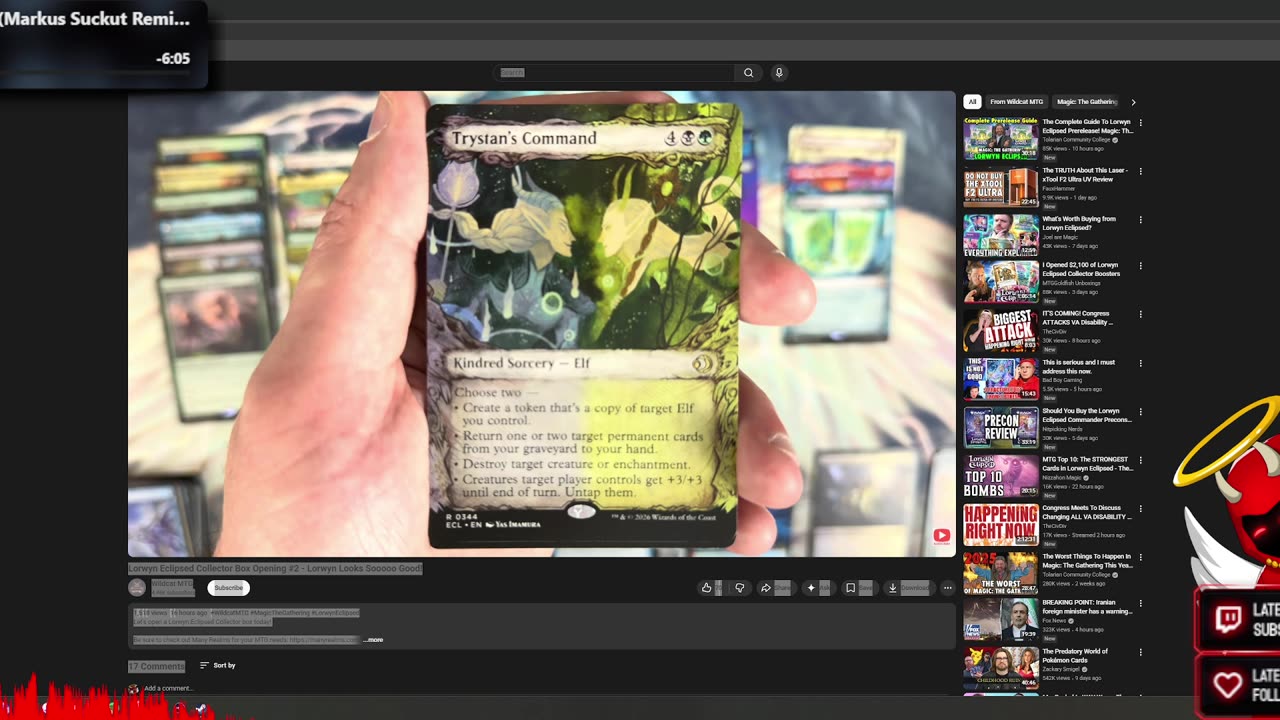The width and height of the screenshot is (1280, 720).
Task: Open options for Worst Things To Happen video
Action: pos(1140,557)
